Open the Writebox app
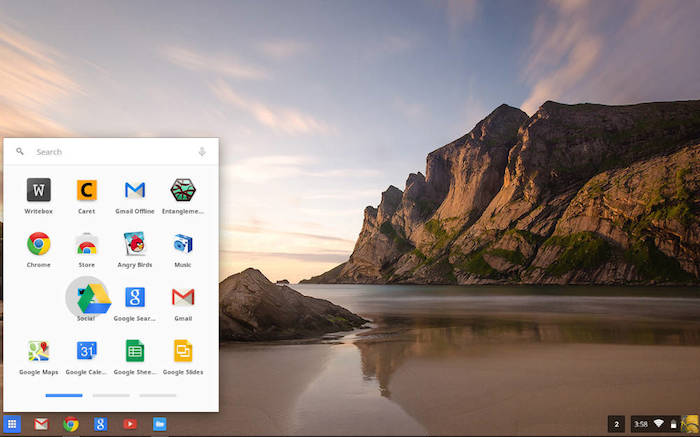This screenshot has width=700, height=437. point(39,190)
